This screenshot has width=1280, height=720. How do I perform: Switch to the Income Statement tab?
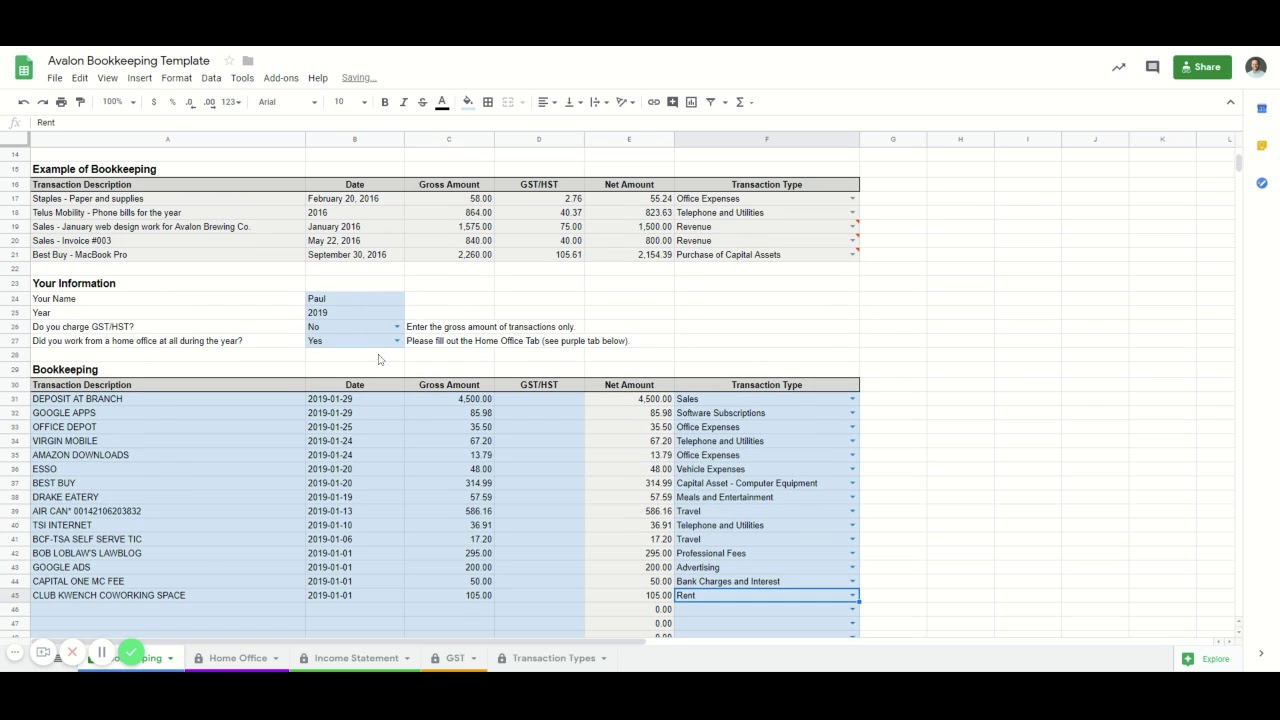pyautogui.click(x=356, y=658)
